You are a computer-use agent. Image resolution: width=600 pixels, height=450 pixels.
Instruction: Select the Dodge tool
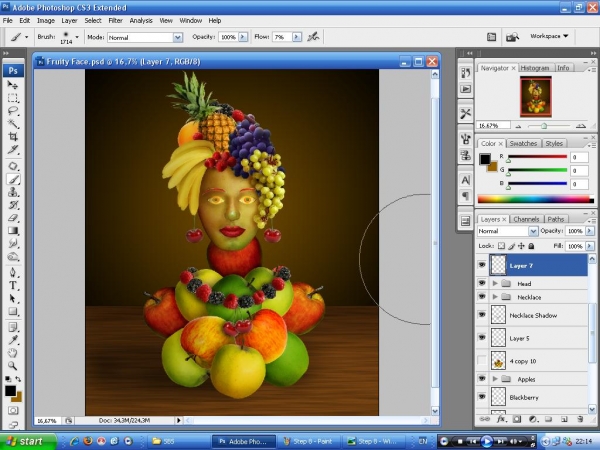coord(13,257)
